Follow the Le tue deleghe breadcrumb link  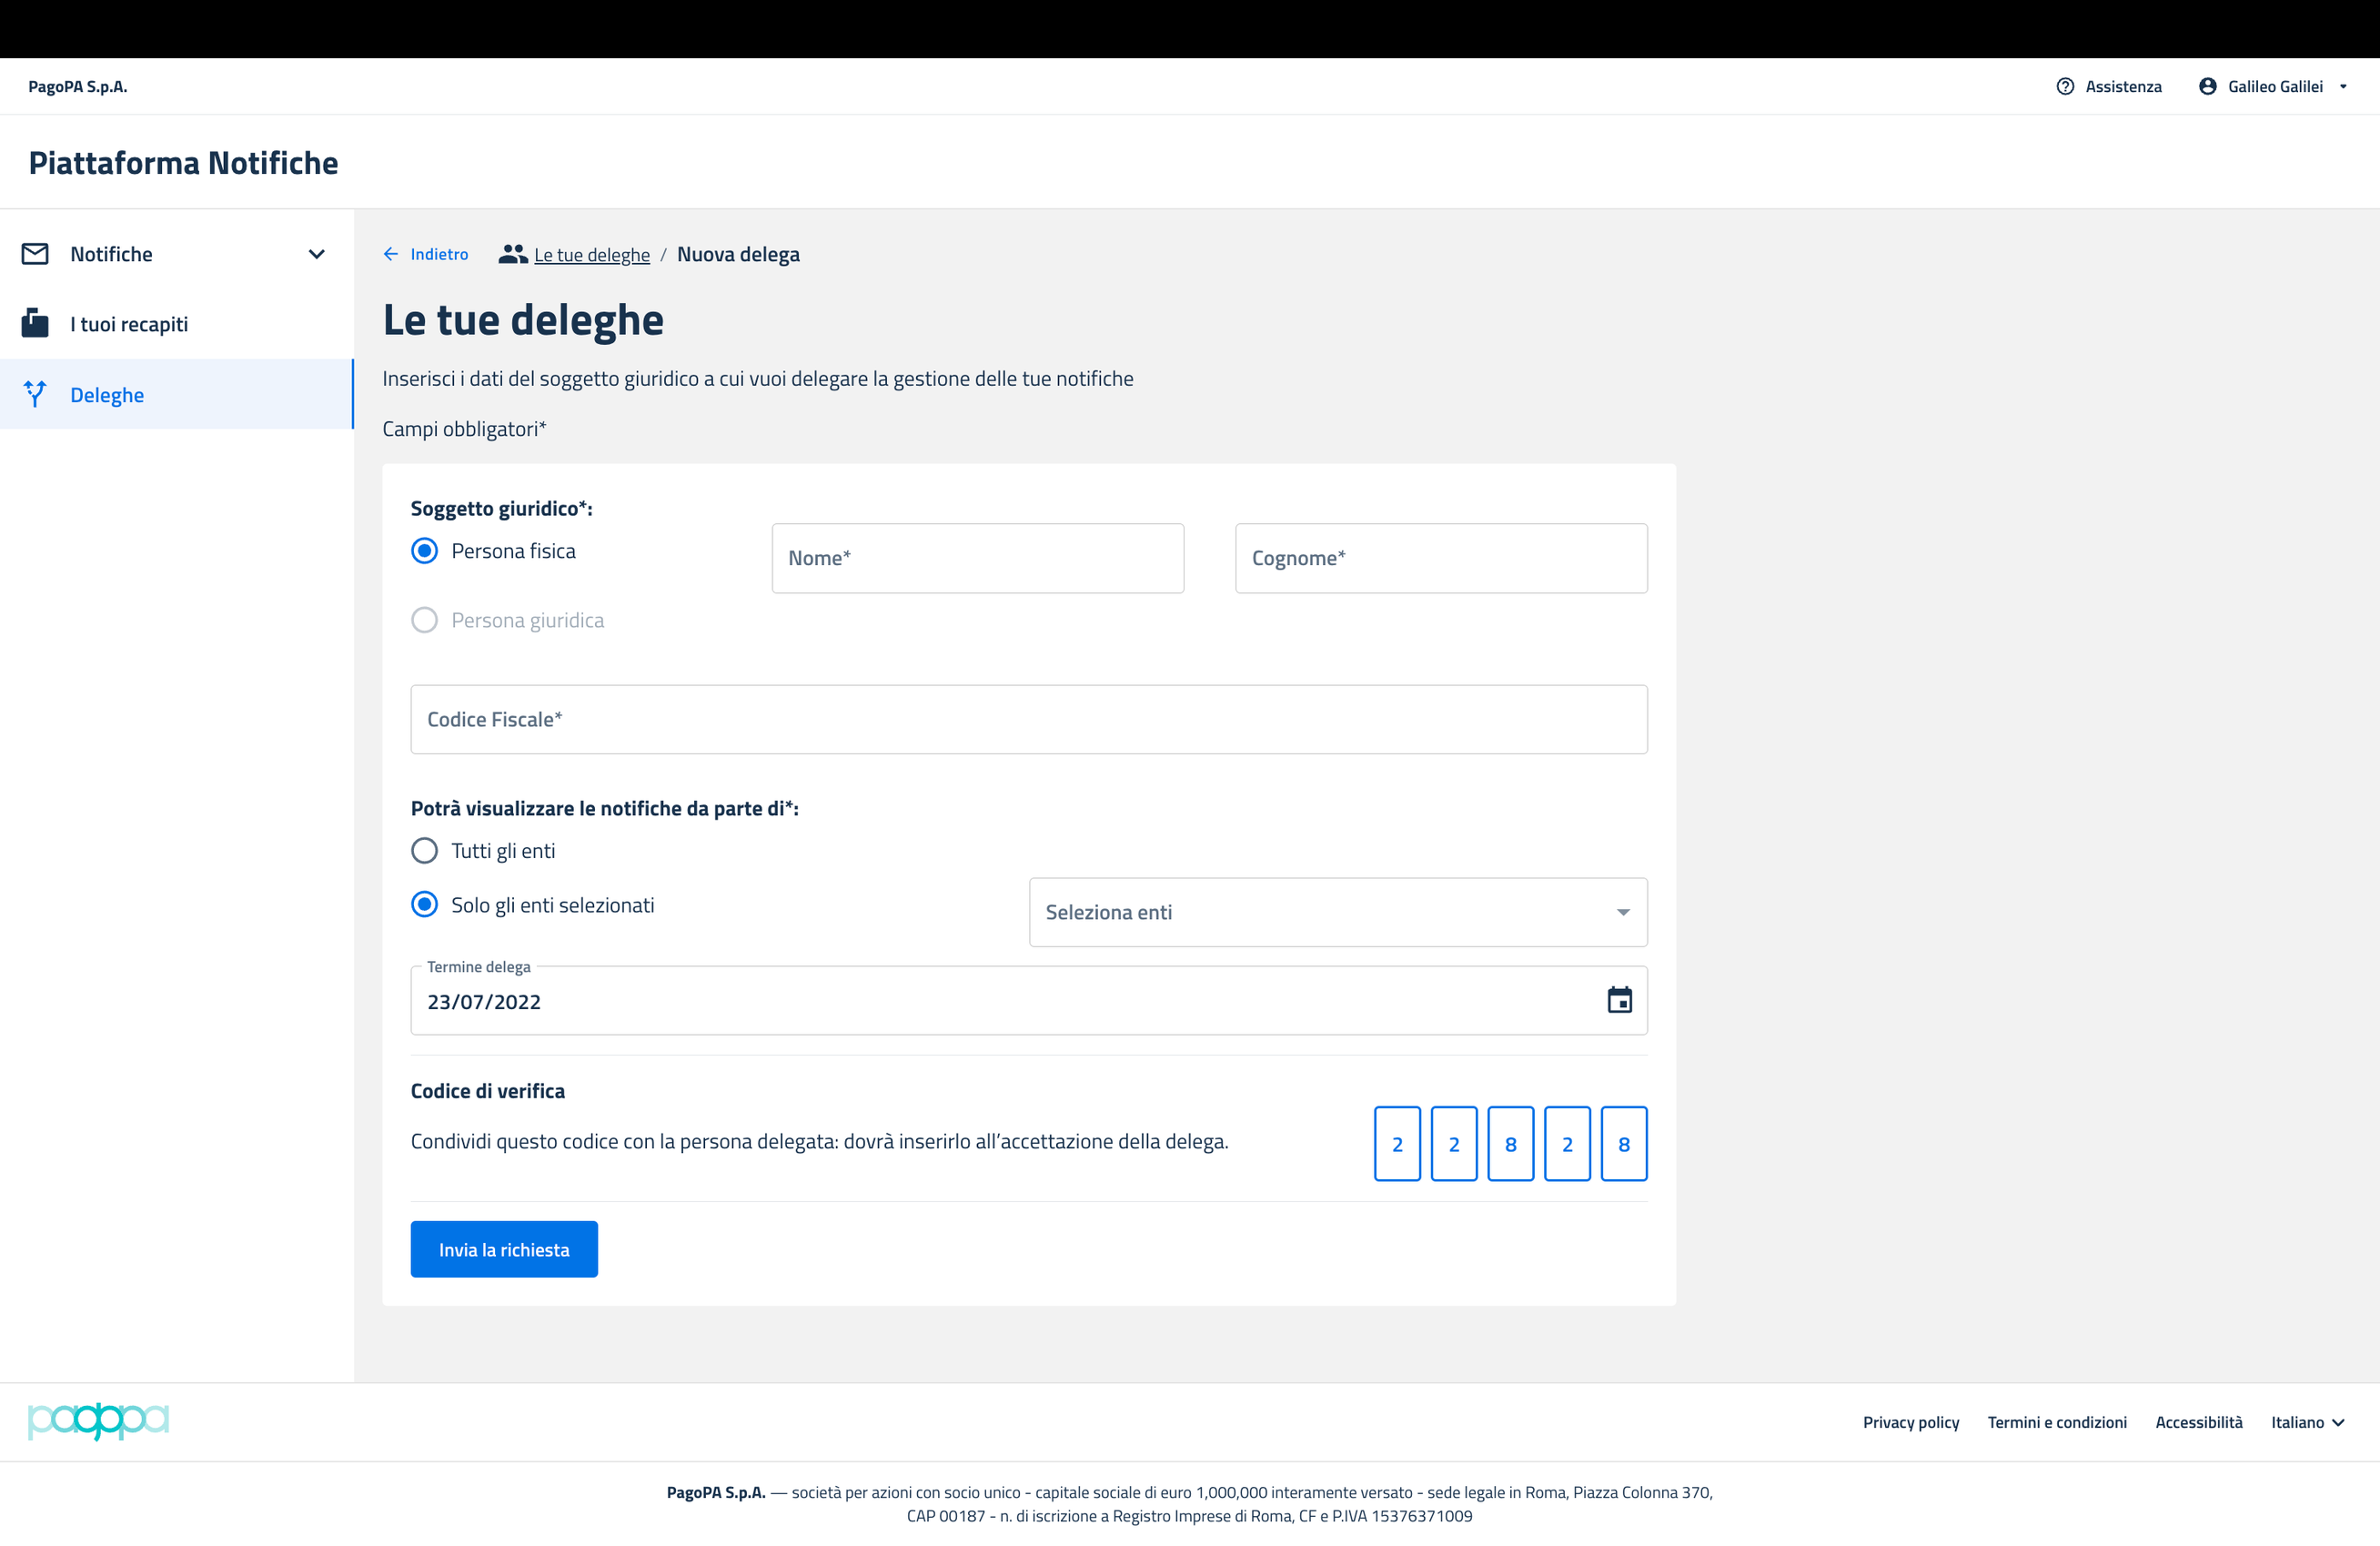(x=591, y=255)
